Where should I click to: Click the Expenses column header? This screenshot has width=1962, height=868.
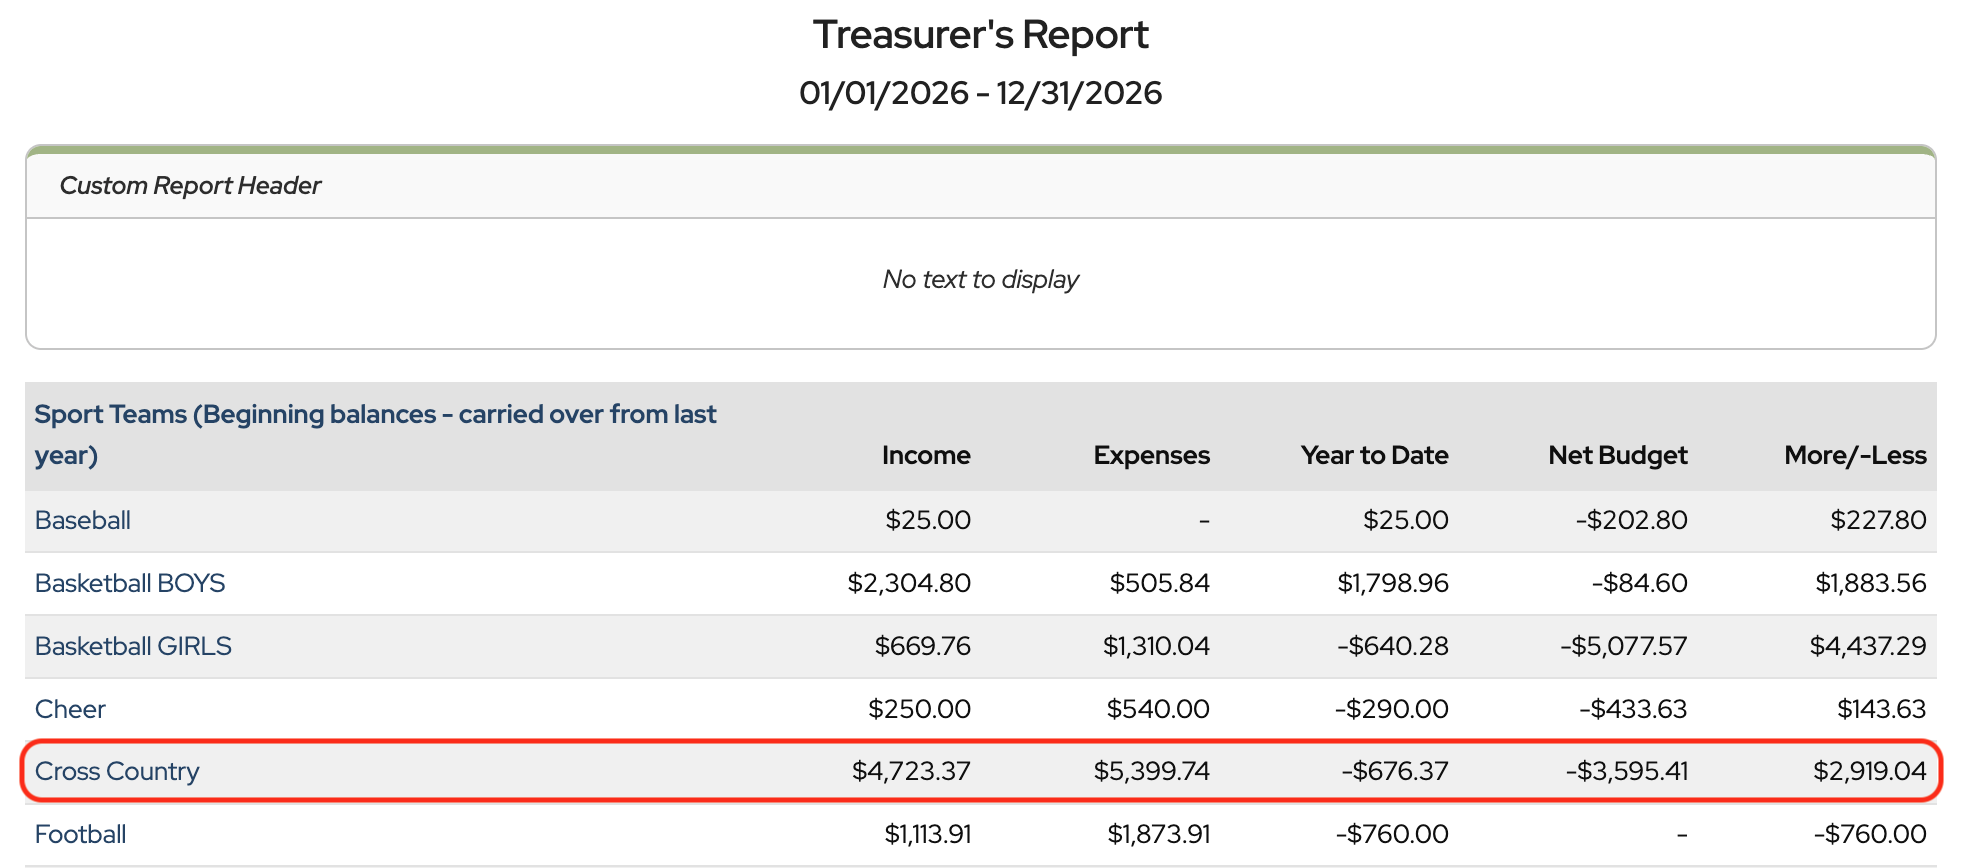pyautogui.click(x=1151, y=455)
